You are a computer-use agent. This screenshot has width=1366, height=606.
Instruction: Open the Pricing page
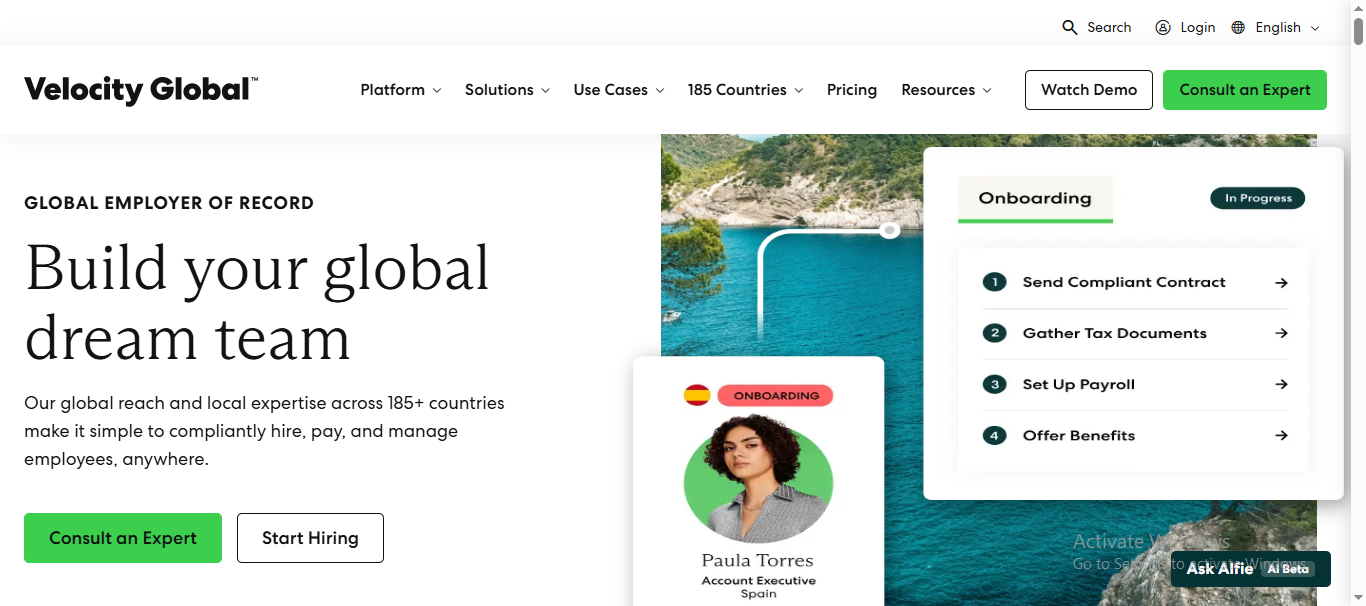coord(852,90)
